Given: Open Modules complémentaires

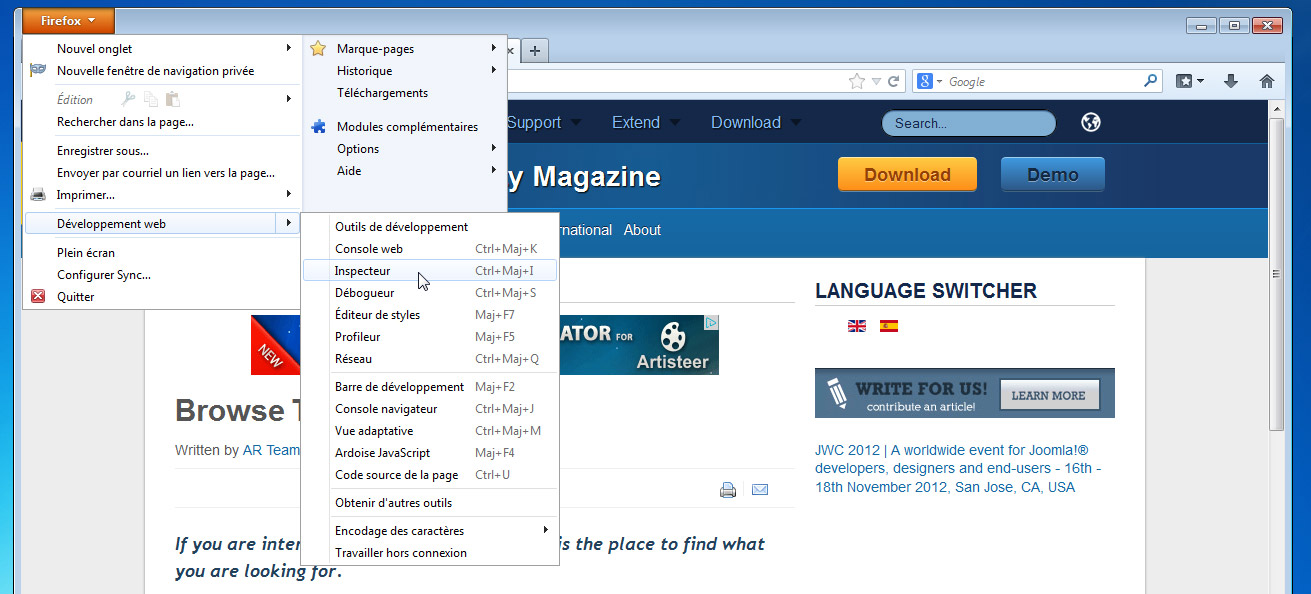Looking at the screenshot, I should pyautogui.click(x=407, y=127).
